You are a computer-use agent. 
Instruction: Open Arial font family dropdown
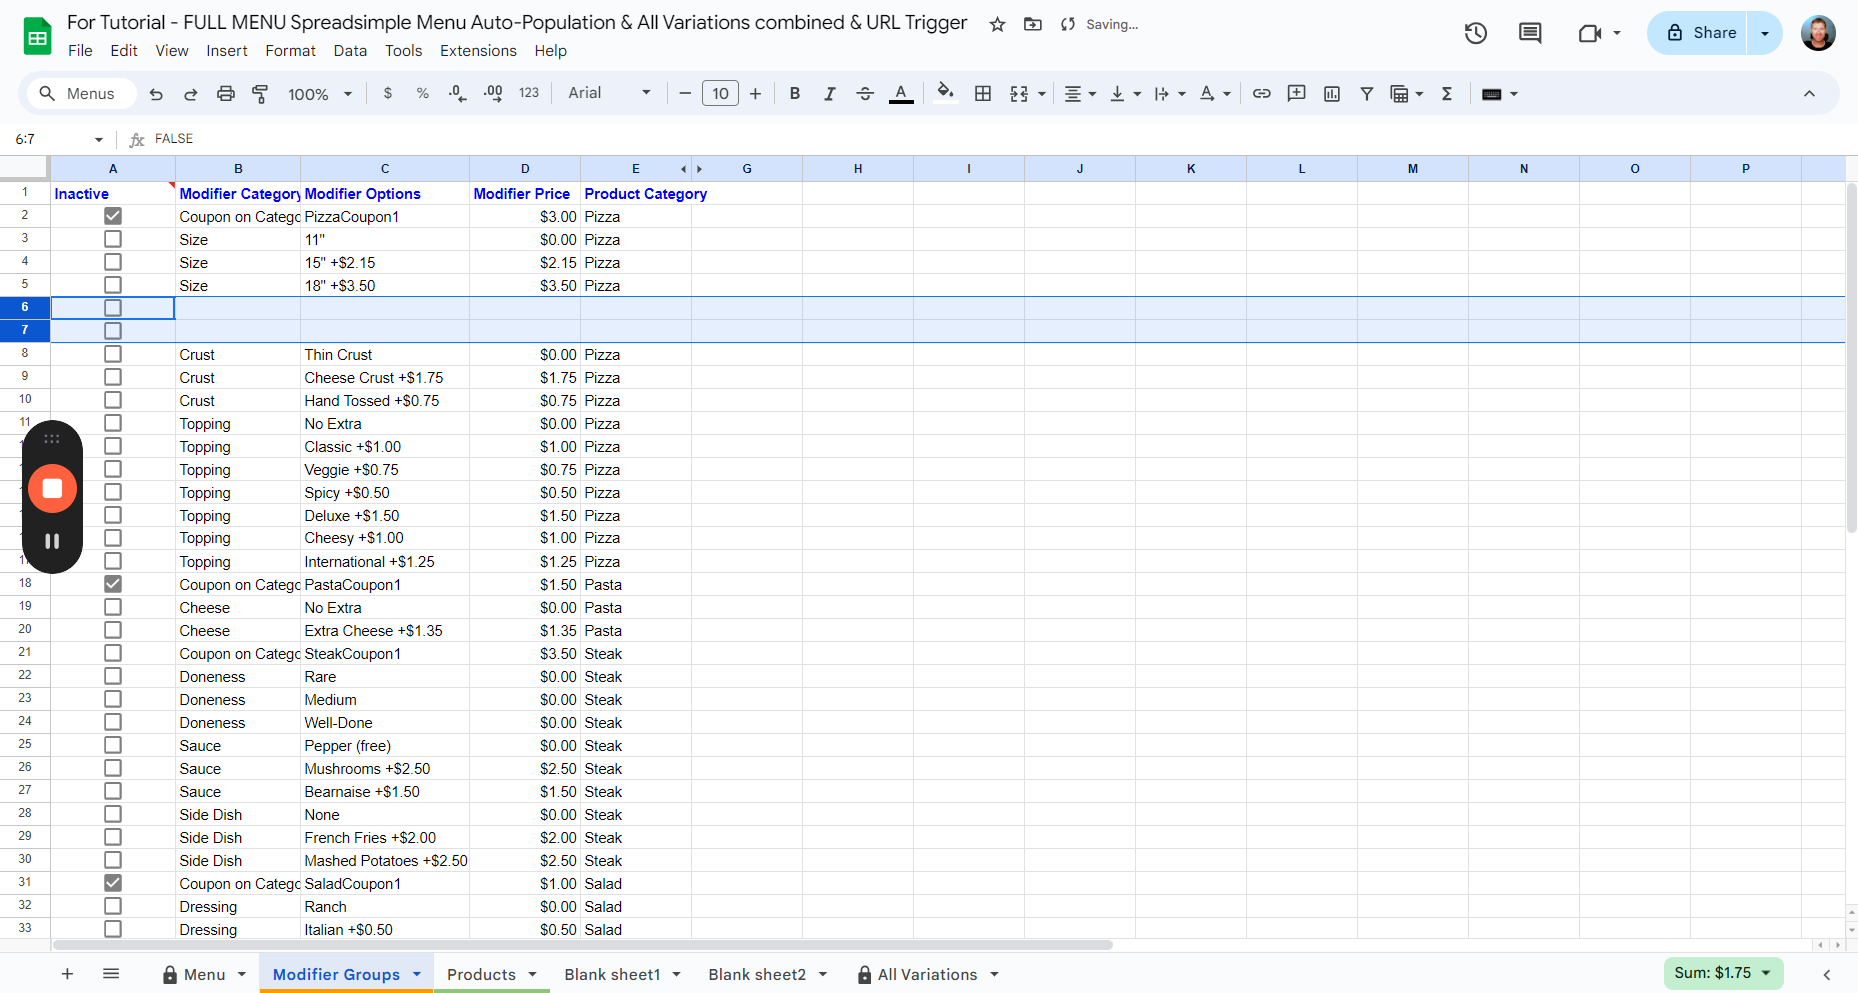click(609, 93)
